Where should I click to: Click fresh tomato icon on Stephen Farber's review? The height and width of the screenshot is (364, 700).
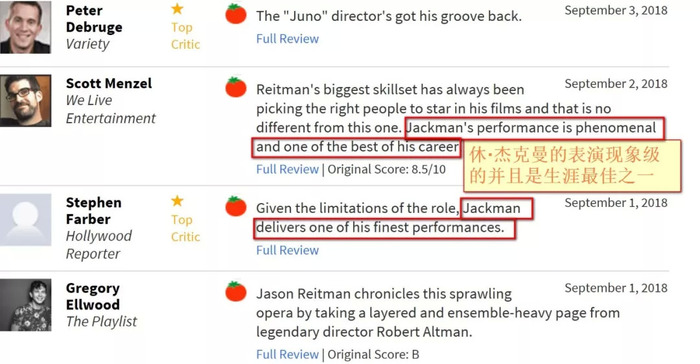(236, 206)
